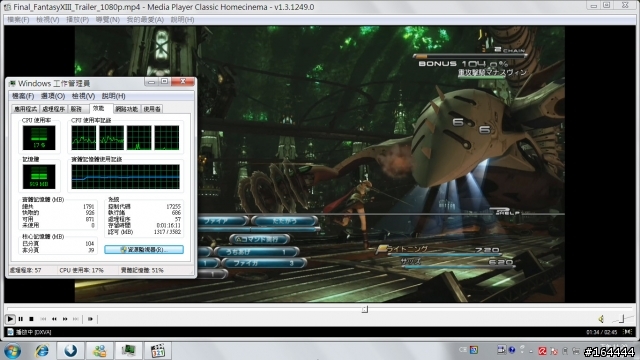The image size is (640, 360).
Task: Click the Play button in Media Player Classic
Action: point(10,319)
